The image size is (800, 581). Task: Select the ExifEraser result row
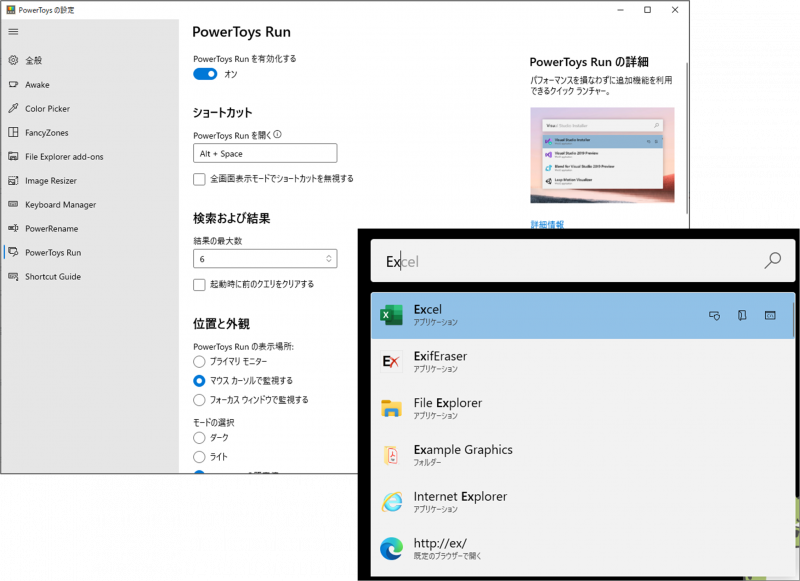tap(583, 362)
